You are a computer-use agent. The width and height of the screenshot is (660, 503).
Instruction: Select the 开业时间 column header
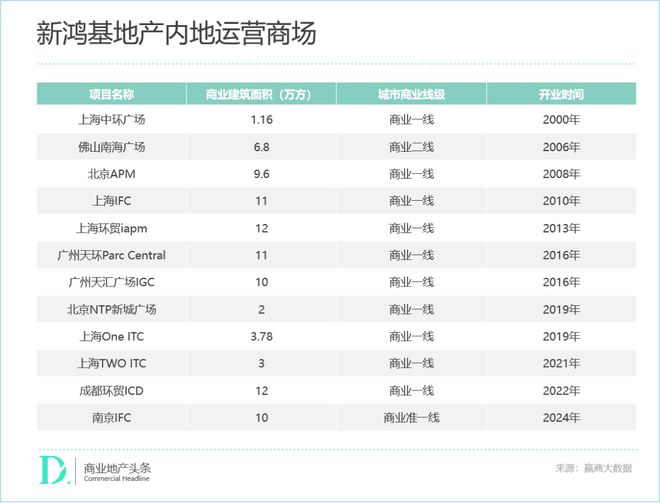(561, 94)
